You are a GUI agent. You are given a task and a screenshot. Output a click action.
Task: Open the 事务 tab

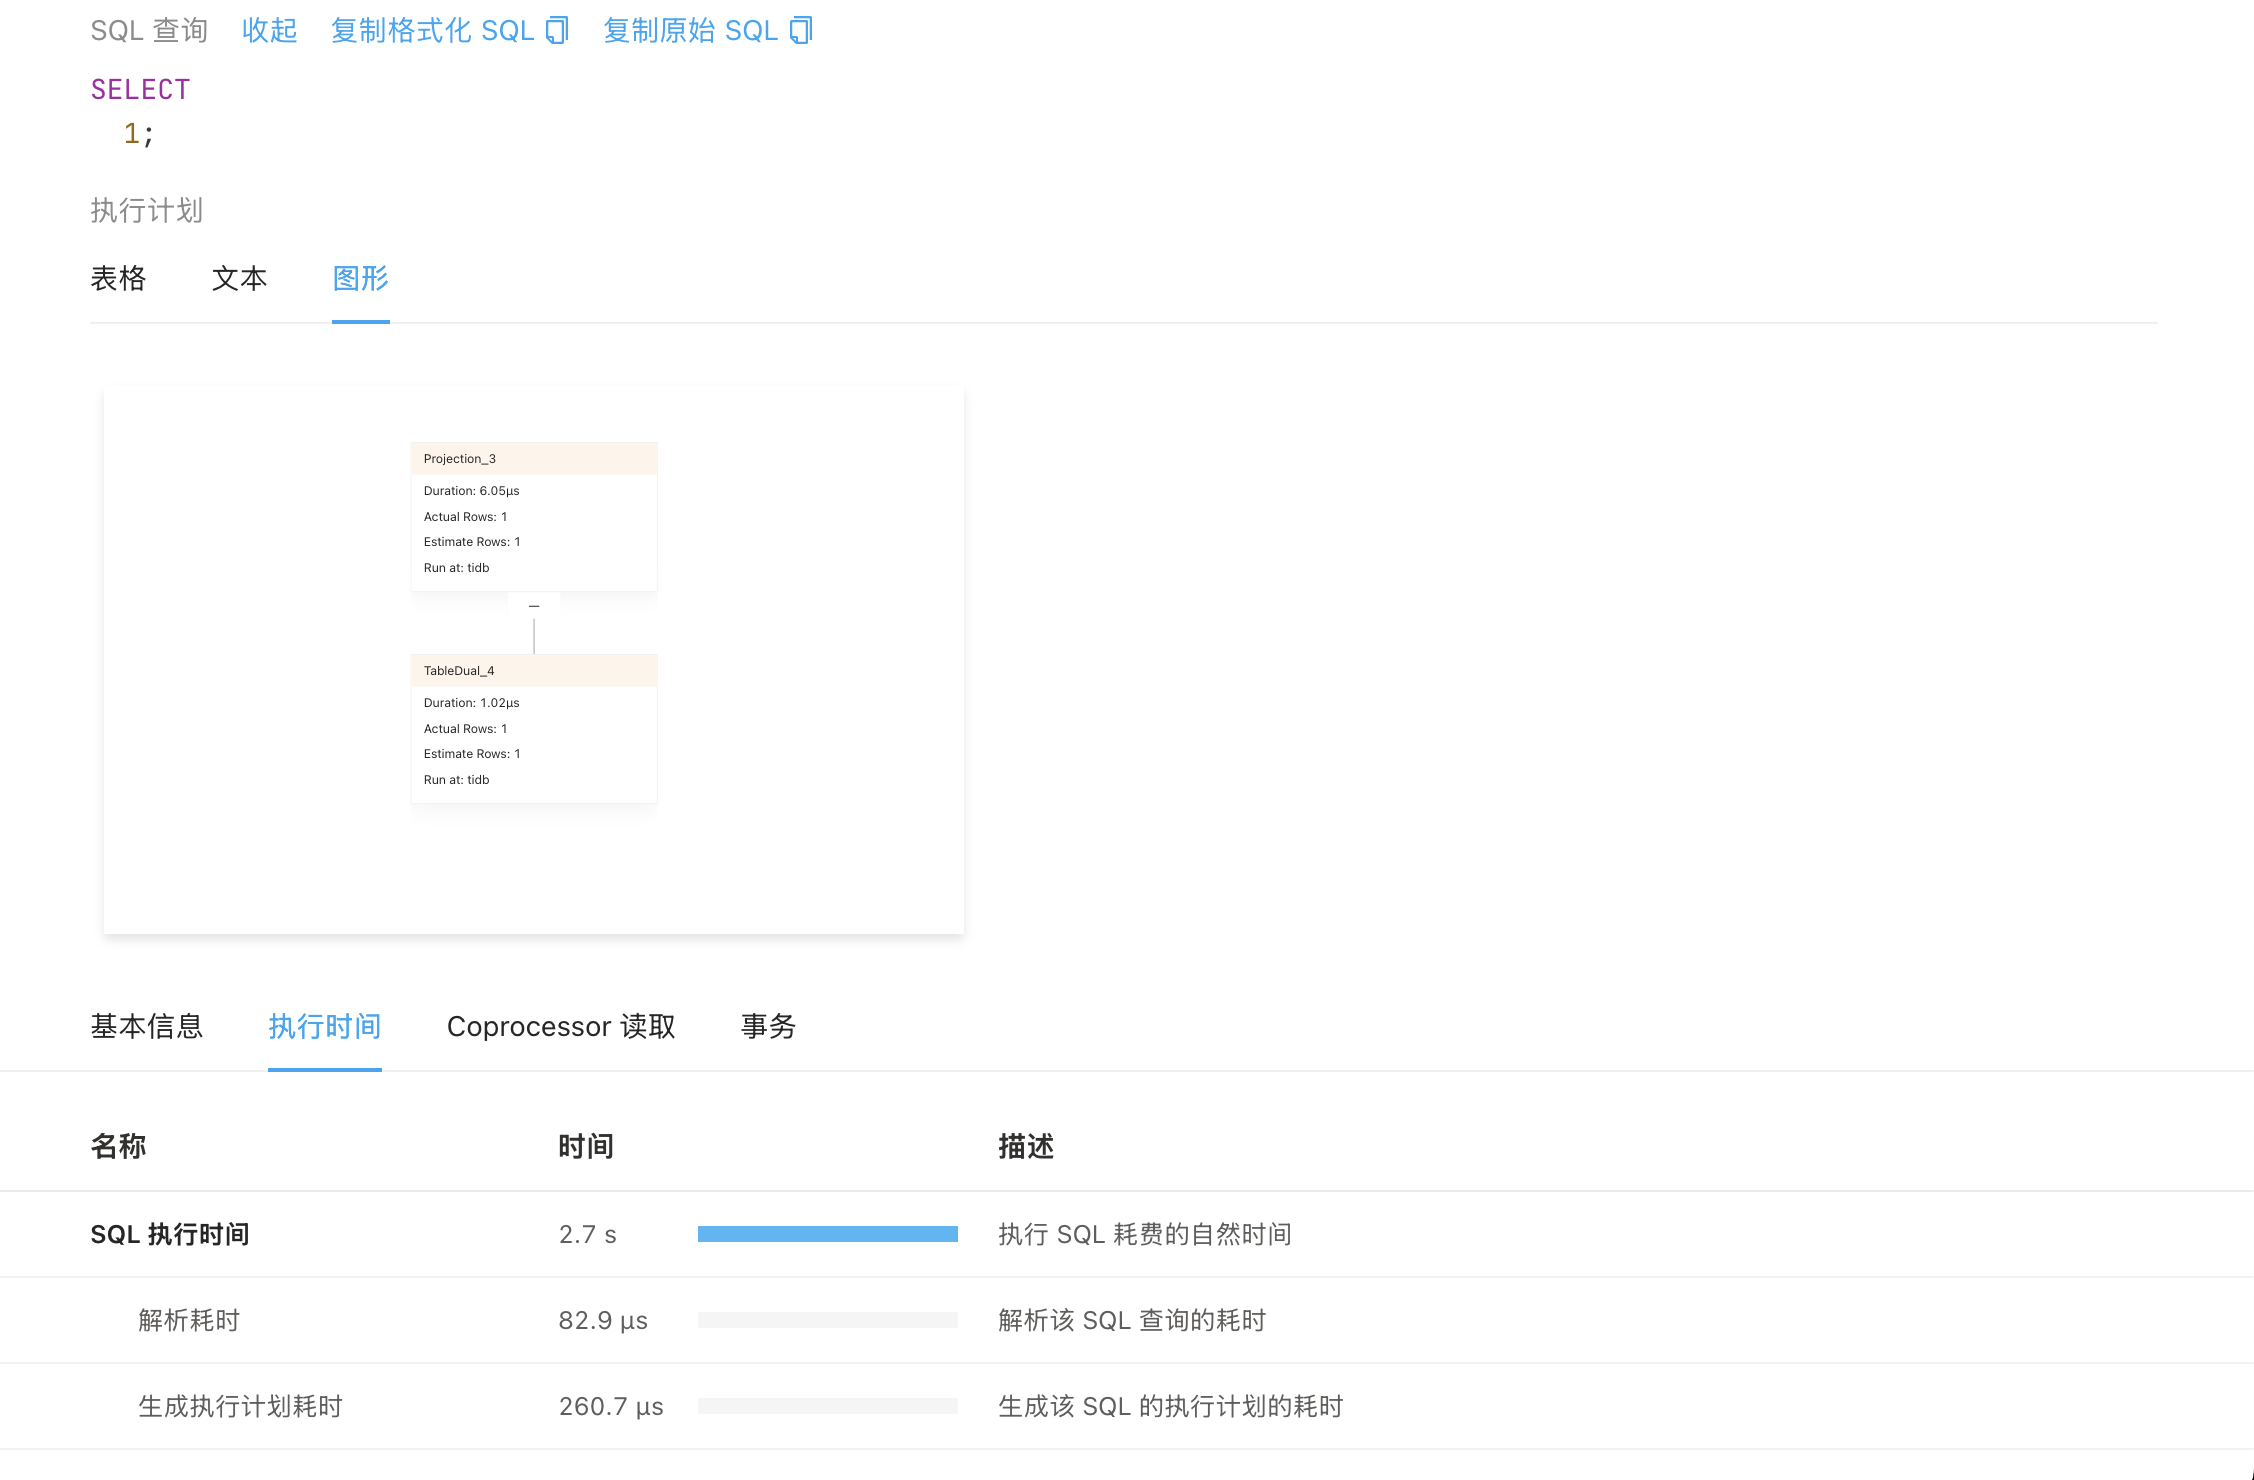click(768, 1026)
